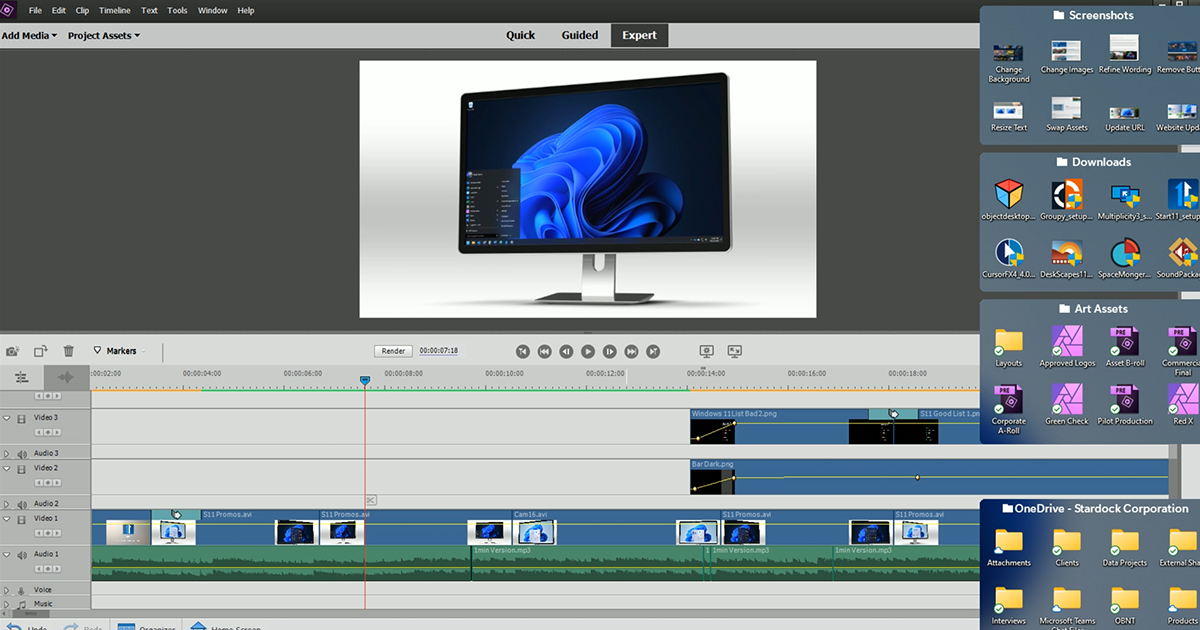This screenshot has height=630, width=1200.
Task: Click the audio waveform view icon
Action: (x=66, y=377)
